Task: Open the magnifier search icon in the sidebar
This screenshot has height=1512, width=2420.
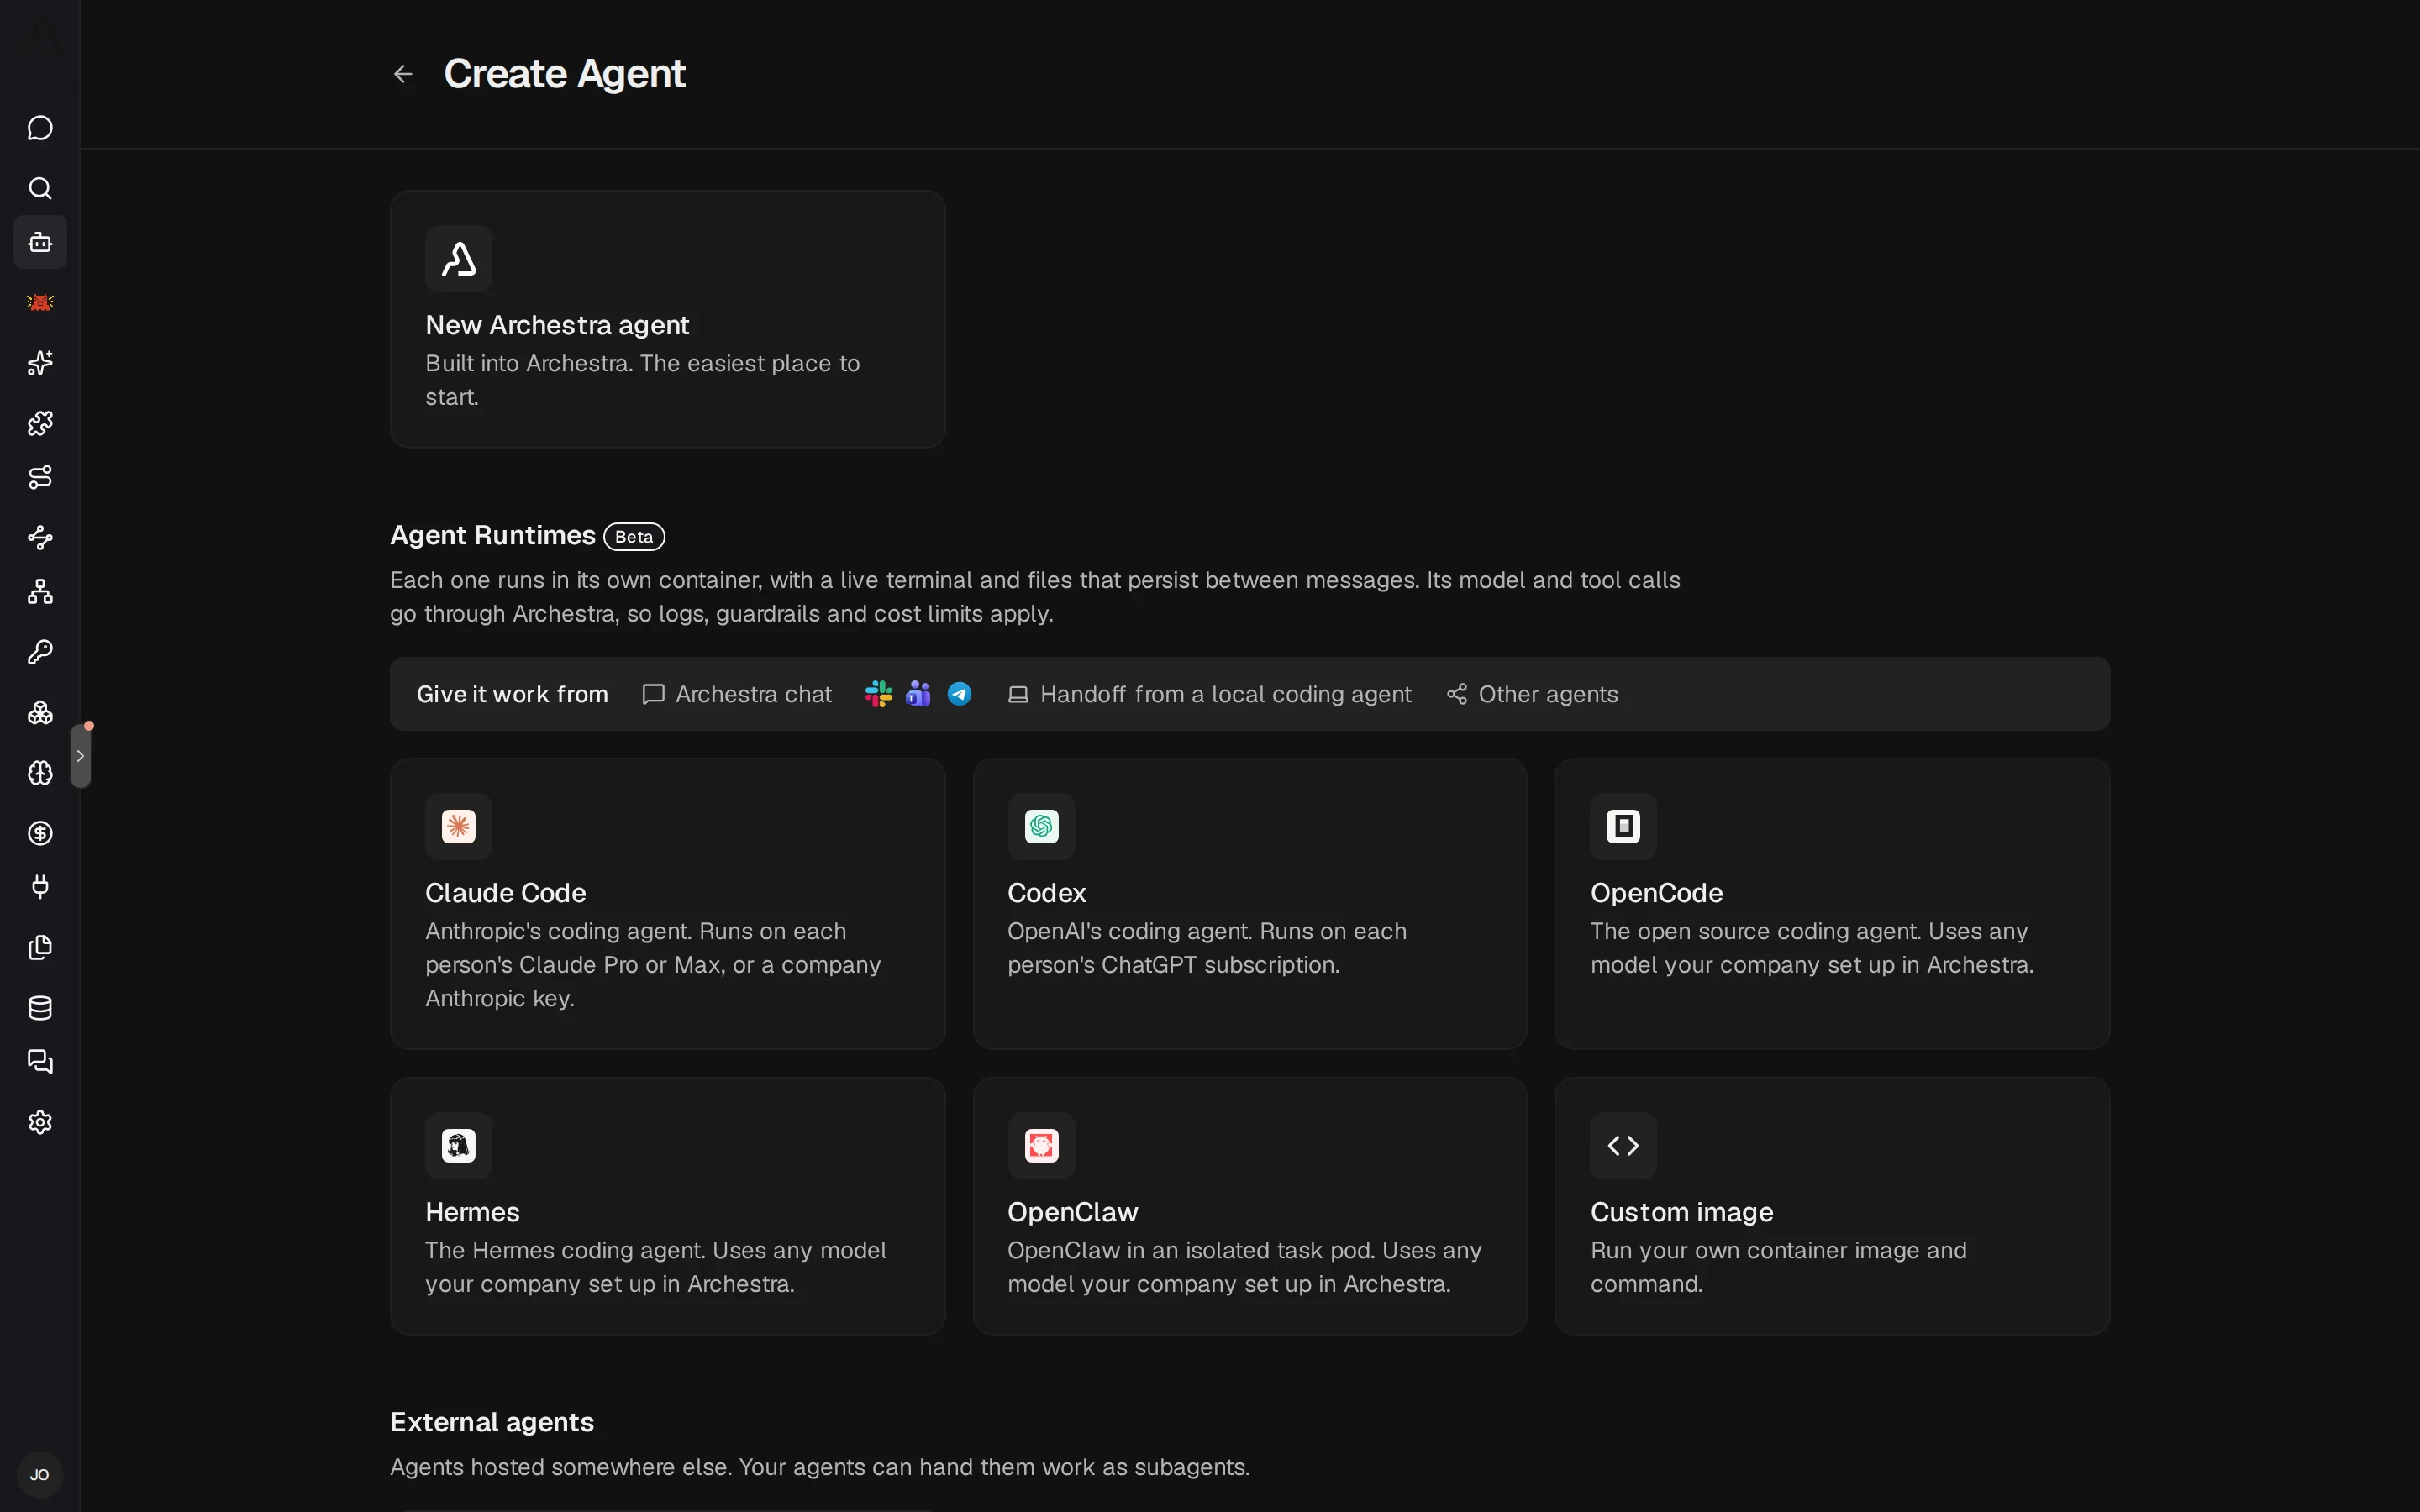Action: click(40, 188)
